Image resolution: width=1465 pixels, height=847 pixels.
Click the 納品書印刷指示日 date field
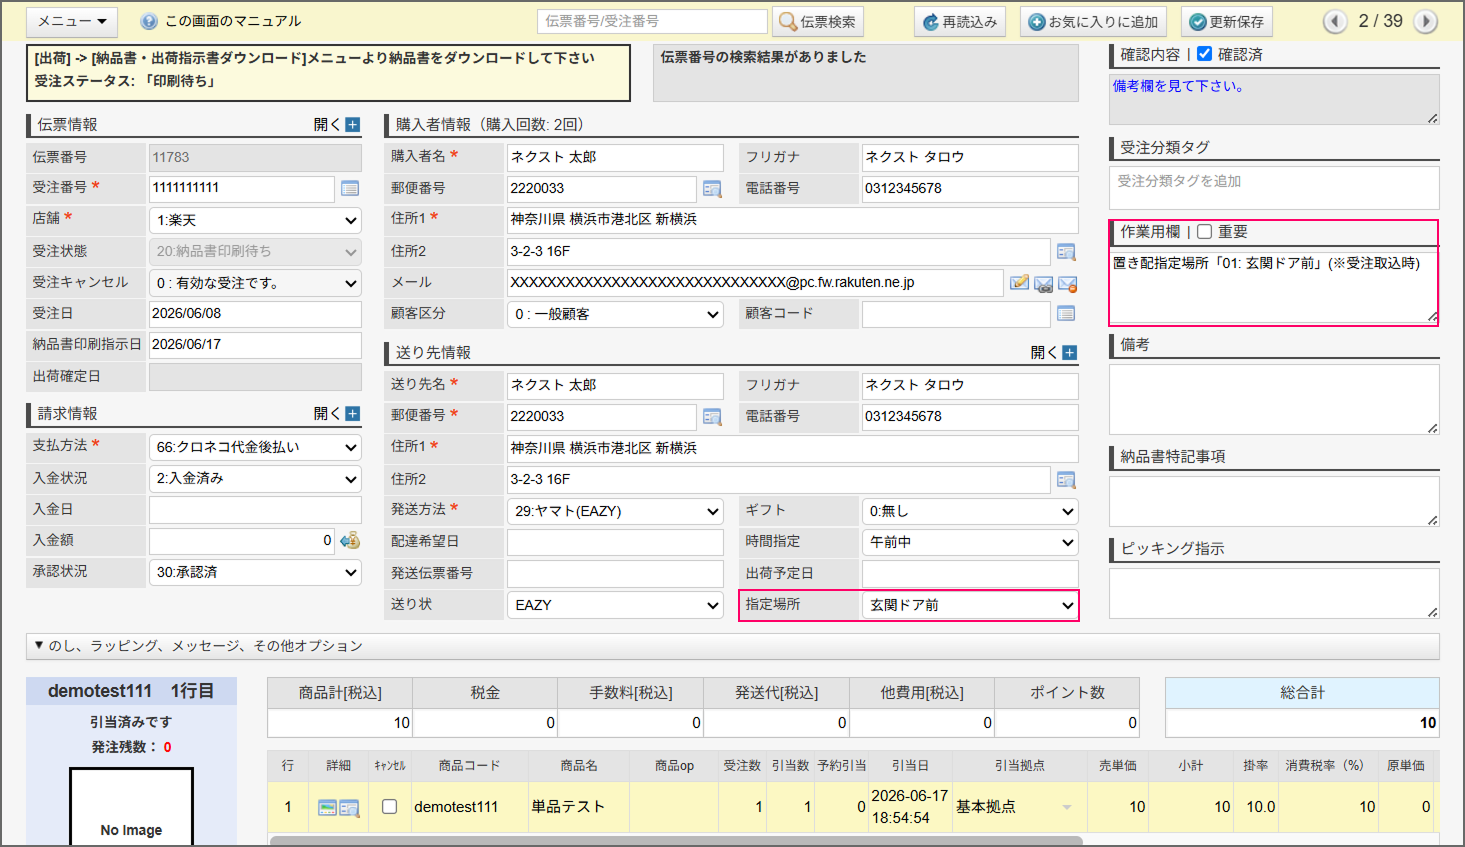click(256, 345)
